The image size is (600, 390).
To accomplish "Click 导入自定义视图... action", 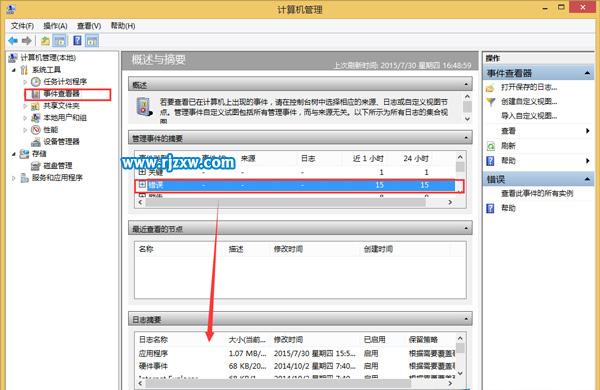I will 529,116.
